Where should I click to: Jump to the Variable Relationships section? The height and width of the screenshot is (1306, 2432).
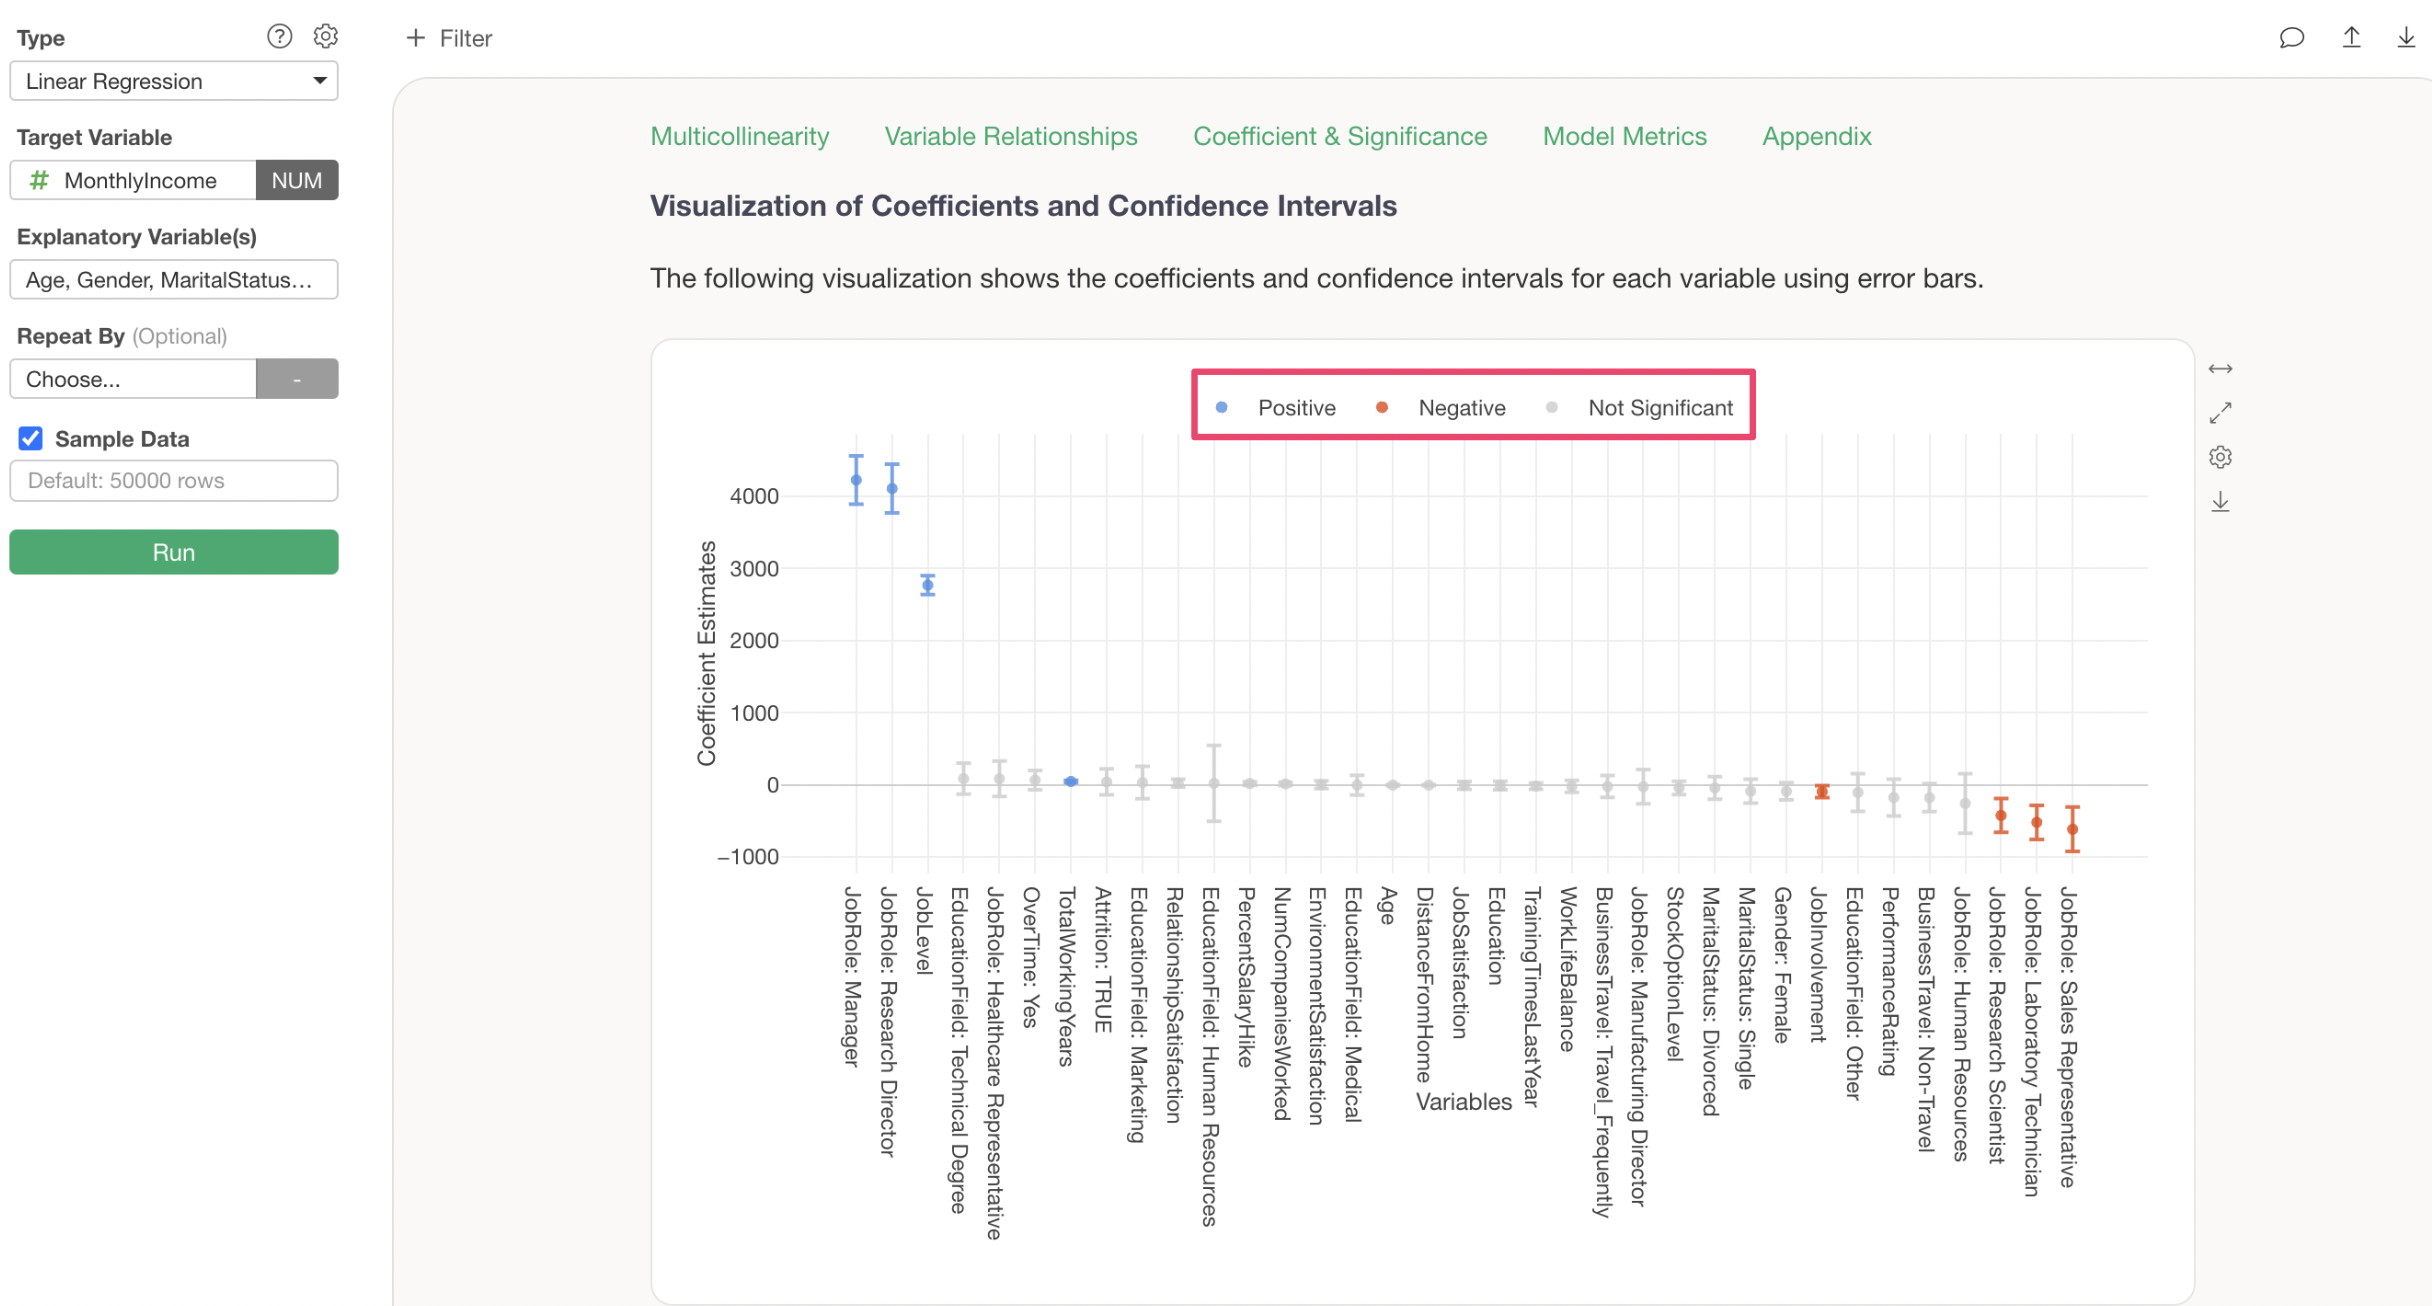point(1011,136)
